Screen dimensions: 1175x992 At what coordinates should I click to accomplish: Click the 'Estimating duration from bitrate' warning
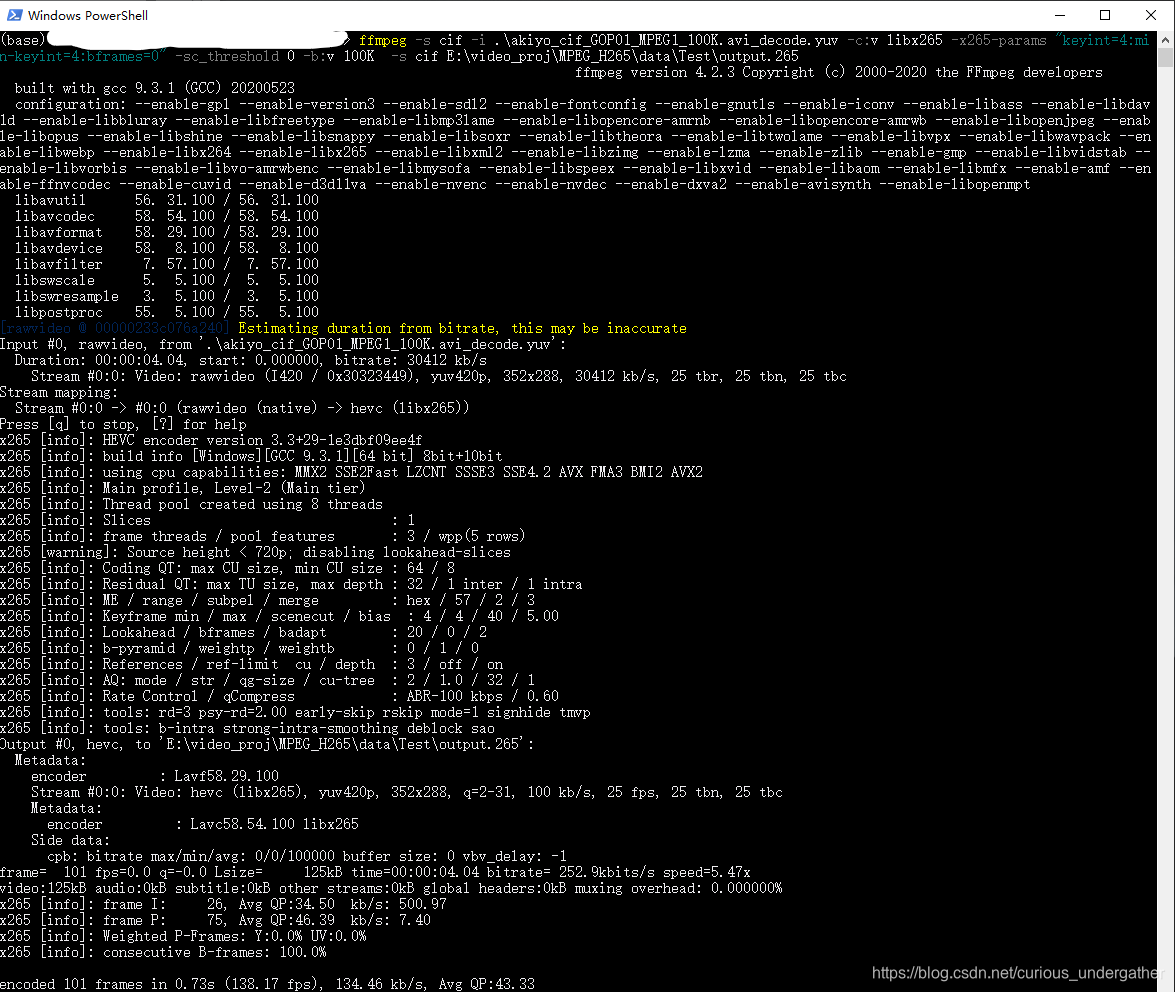coord(440,327)
